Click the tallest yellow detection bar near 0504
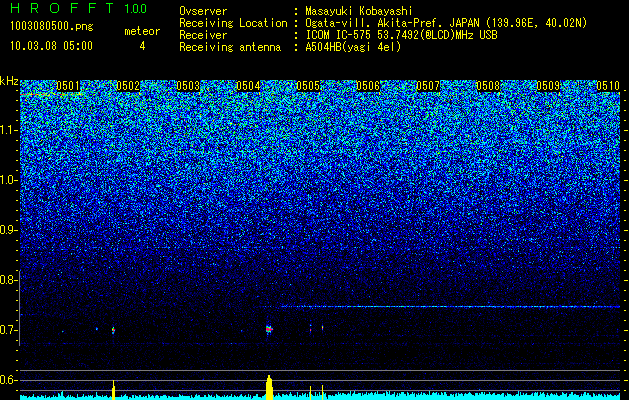The width and height of the screenshot is (629, 400). pyautogui.click(x=269, y=387)
